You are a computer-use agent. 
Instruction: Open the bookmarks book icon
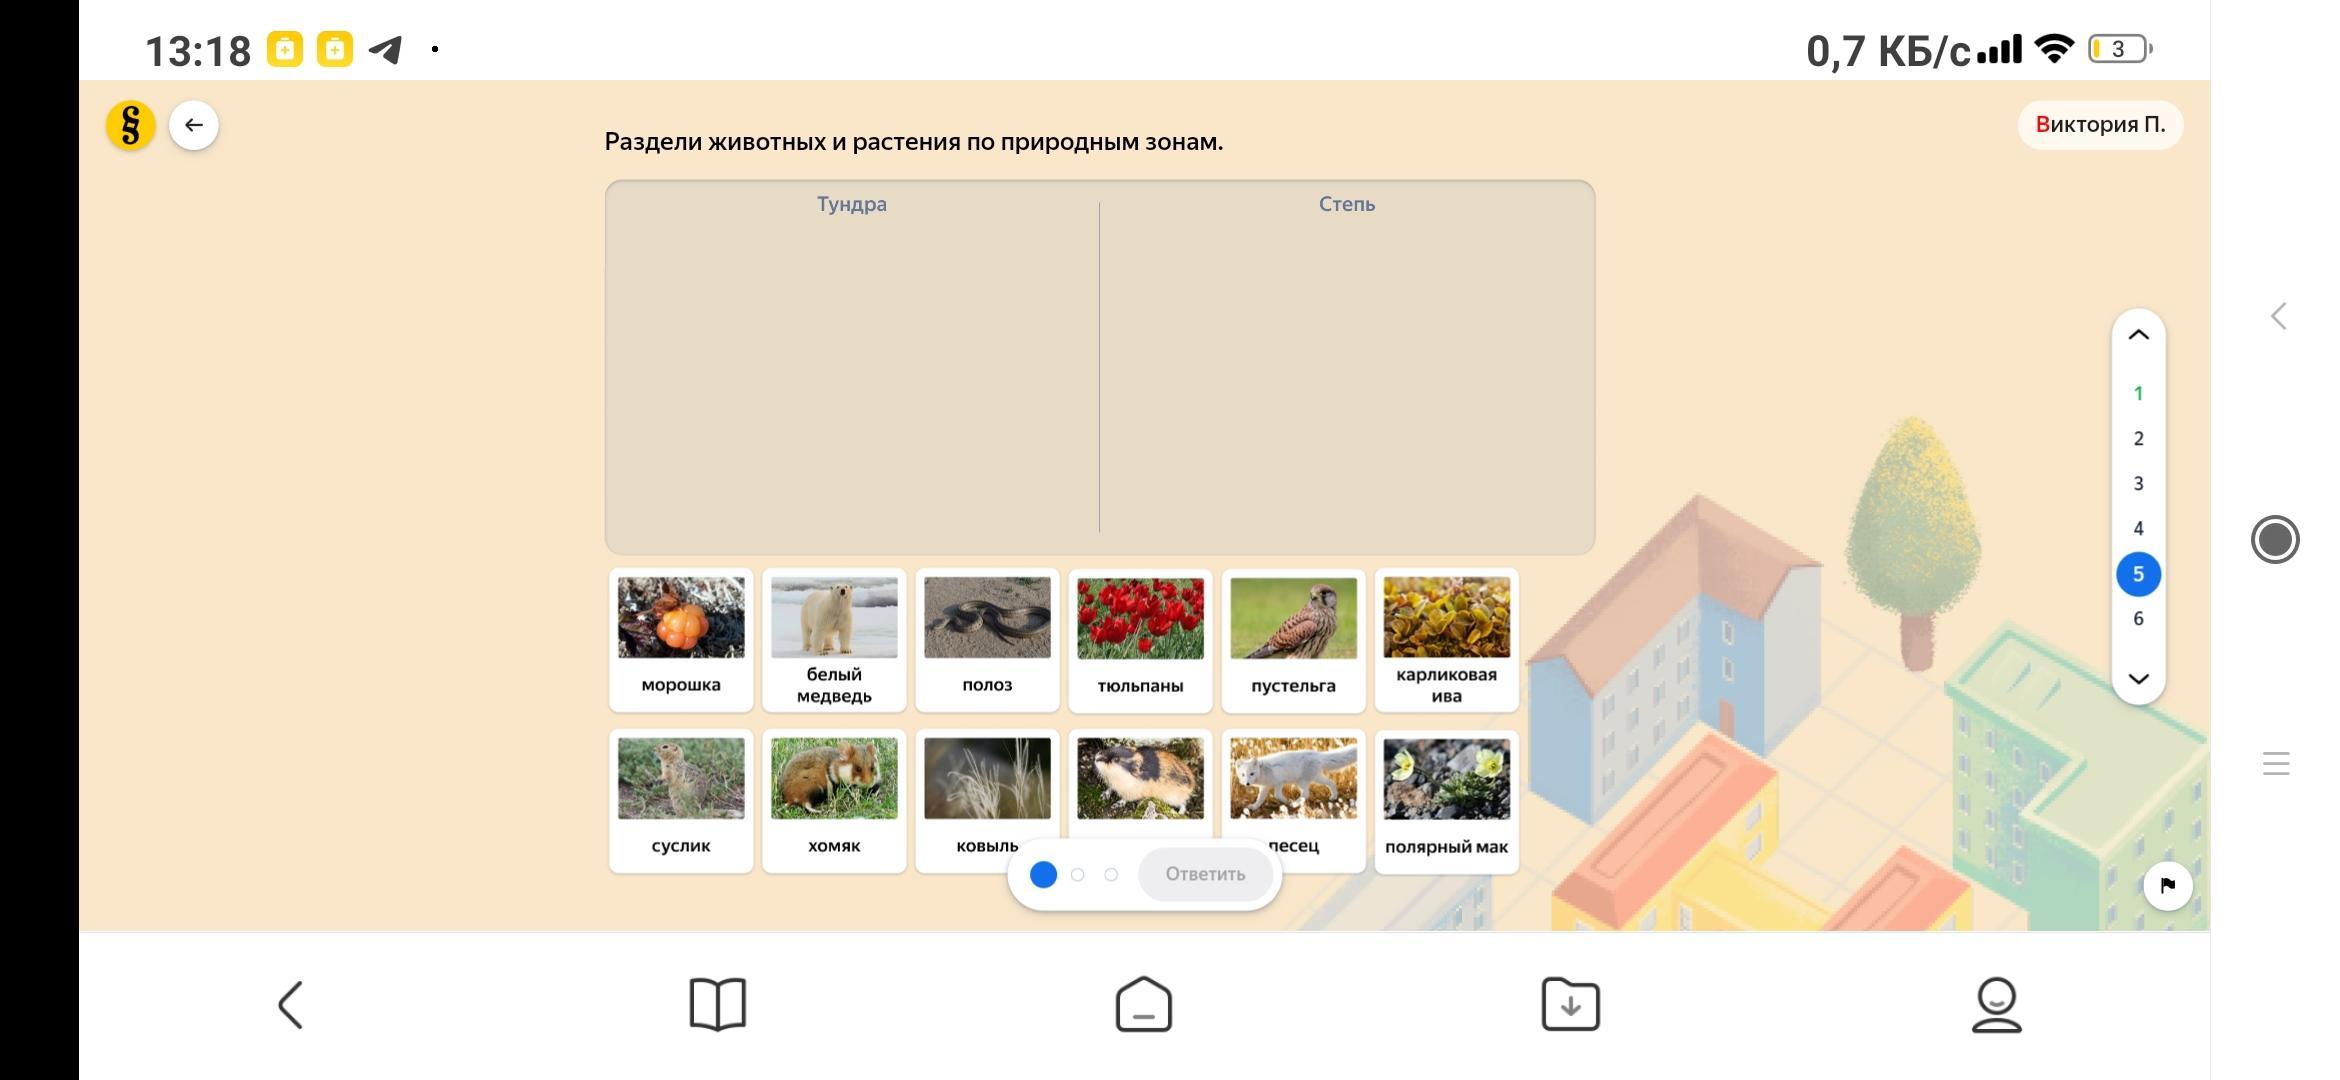[x=717, y=1004]
